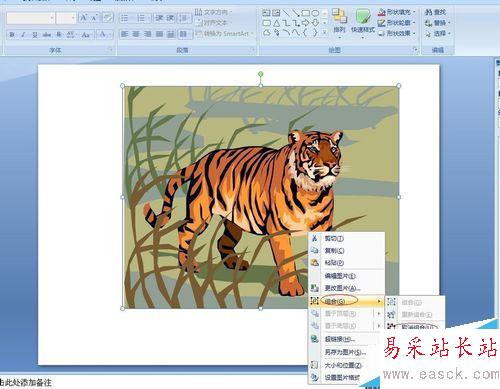
Task: Align text left in paragraph group
Action: 124,34
